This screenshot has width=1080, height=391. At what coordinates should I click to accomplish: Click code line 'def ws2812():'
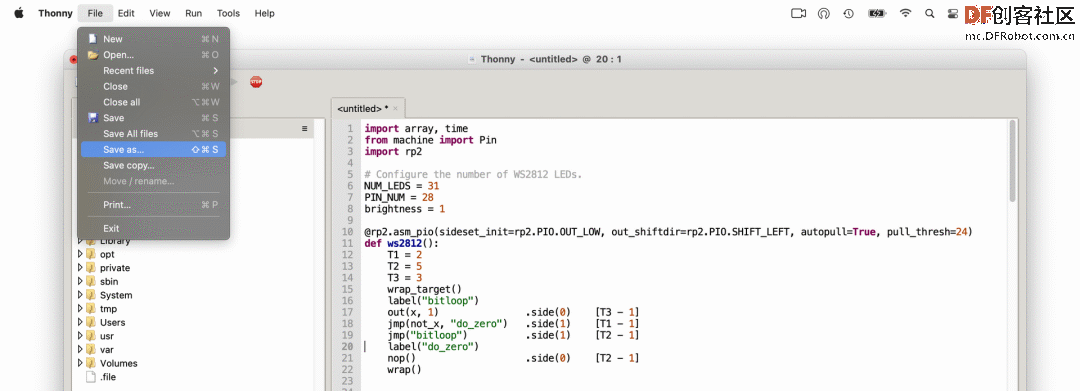point(402,243)
